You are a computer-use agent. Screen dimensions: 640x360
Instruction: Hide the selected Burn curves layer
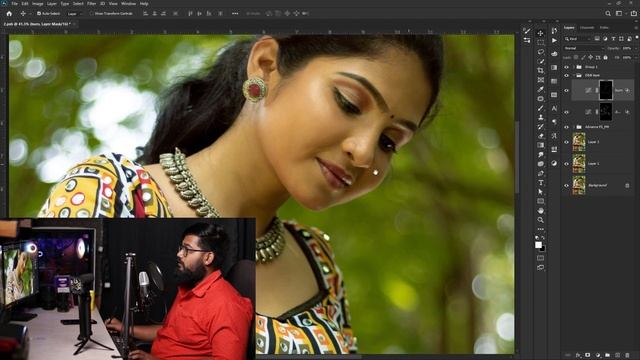tap(566, 91)
